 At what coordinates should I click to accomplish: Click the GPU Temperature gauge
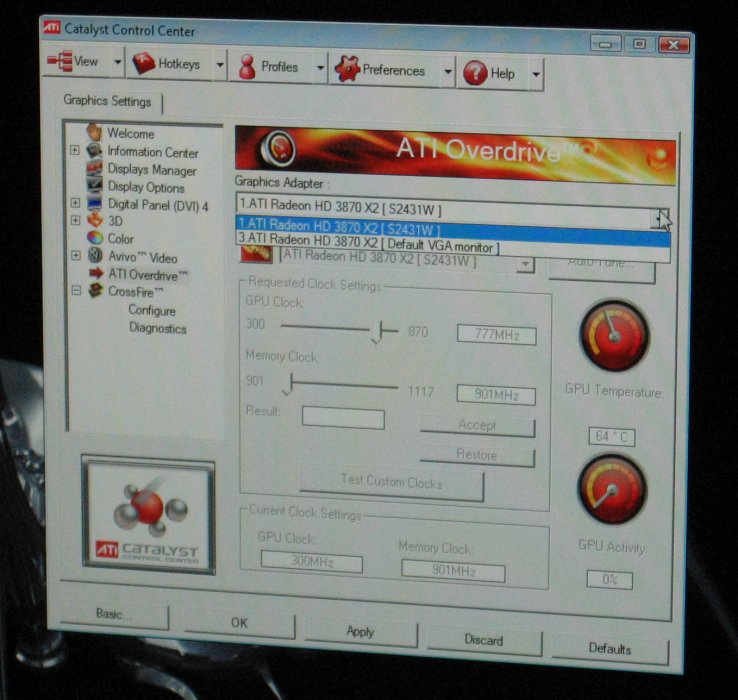614,336
